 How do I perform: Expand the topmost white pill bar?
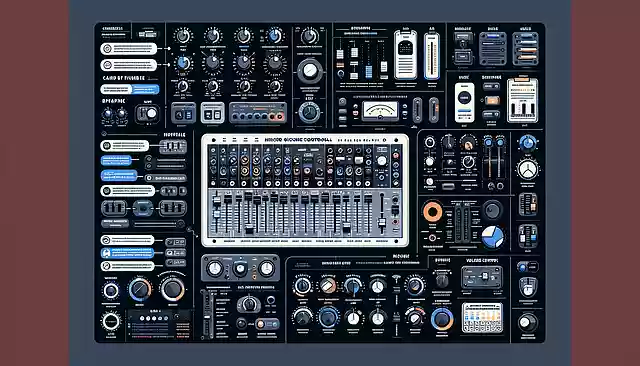(x=129, y=49)
